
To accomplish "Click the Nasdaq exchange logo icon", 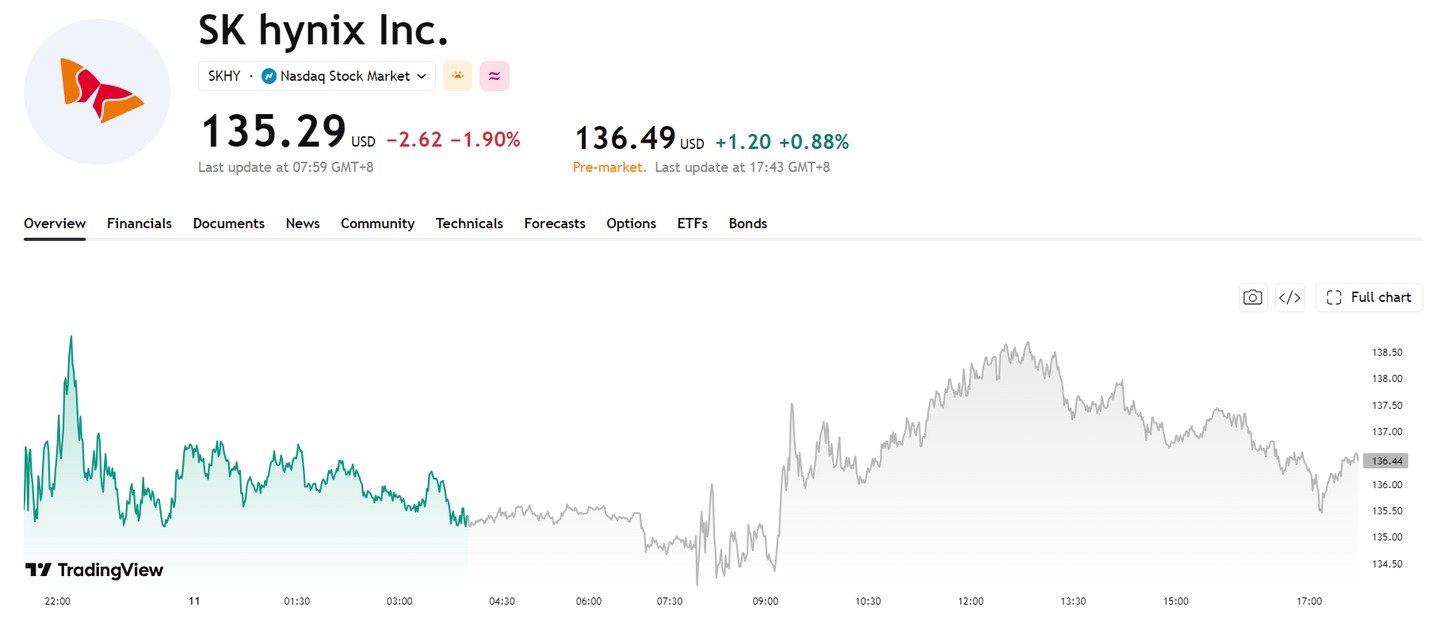I will click(x=268, y=76).
